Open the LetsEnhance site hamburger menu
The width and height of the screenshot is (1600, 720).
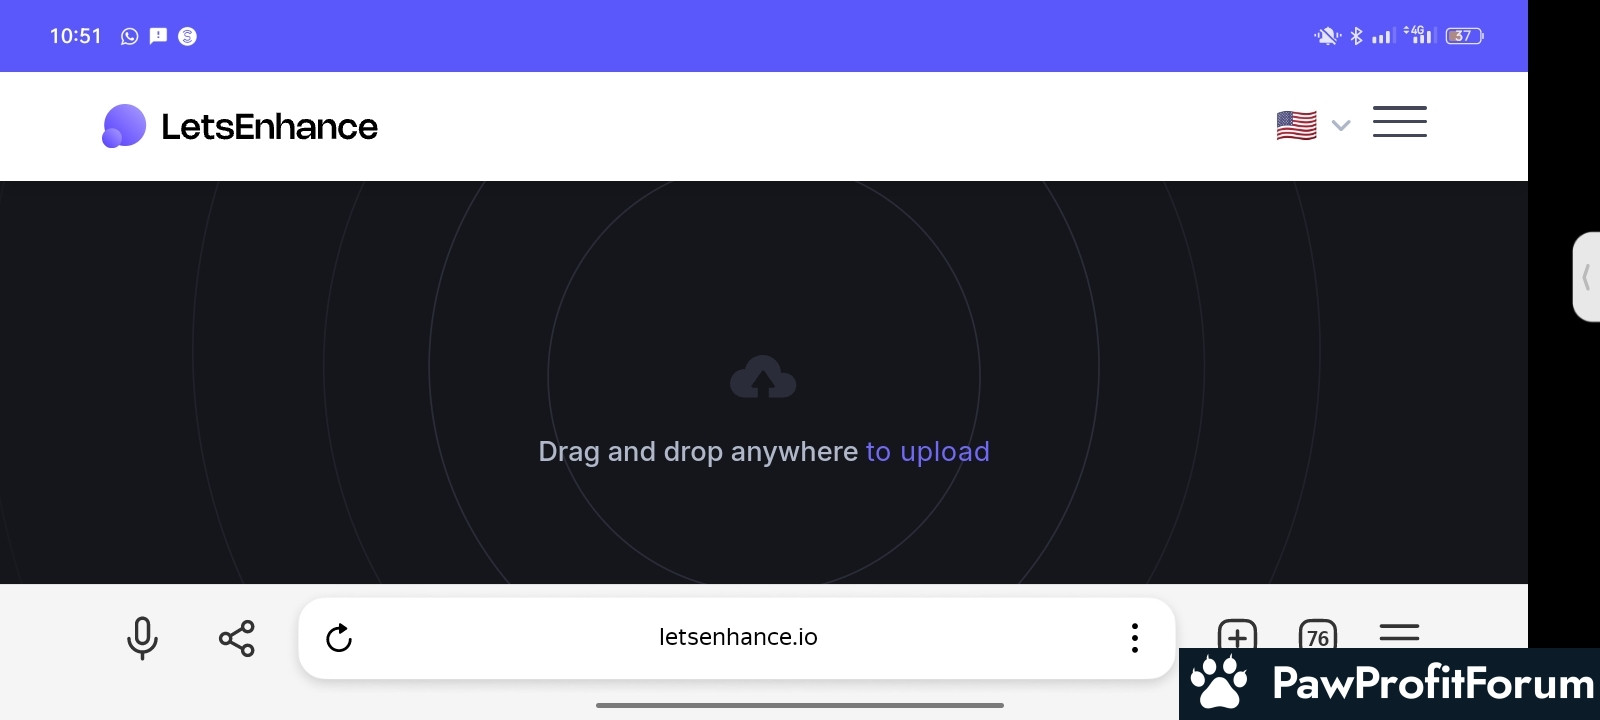coord(1399,122)
